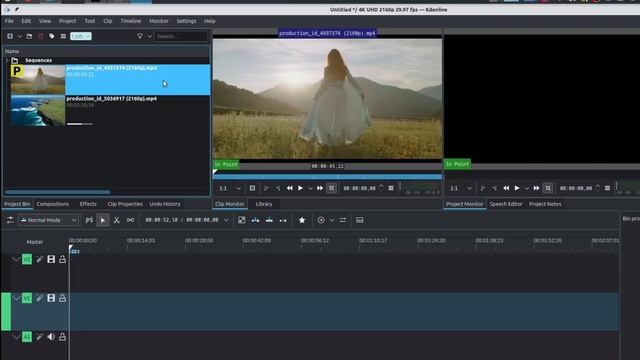Viewport: 640px width, 360px height.
Task: Open the clip monitor 1:1 zoom dropdown
Action: pyautogui.click(x=230, y=188)
